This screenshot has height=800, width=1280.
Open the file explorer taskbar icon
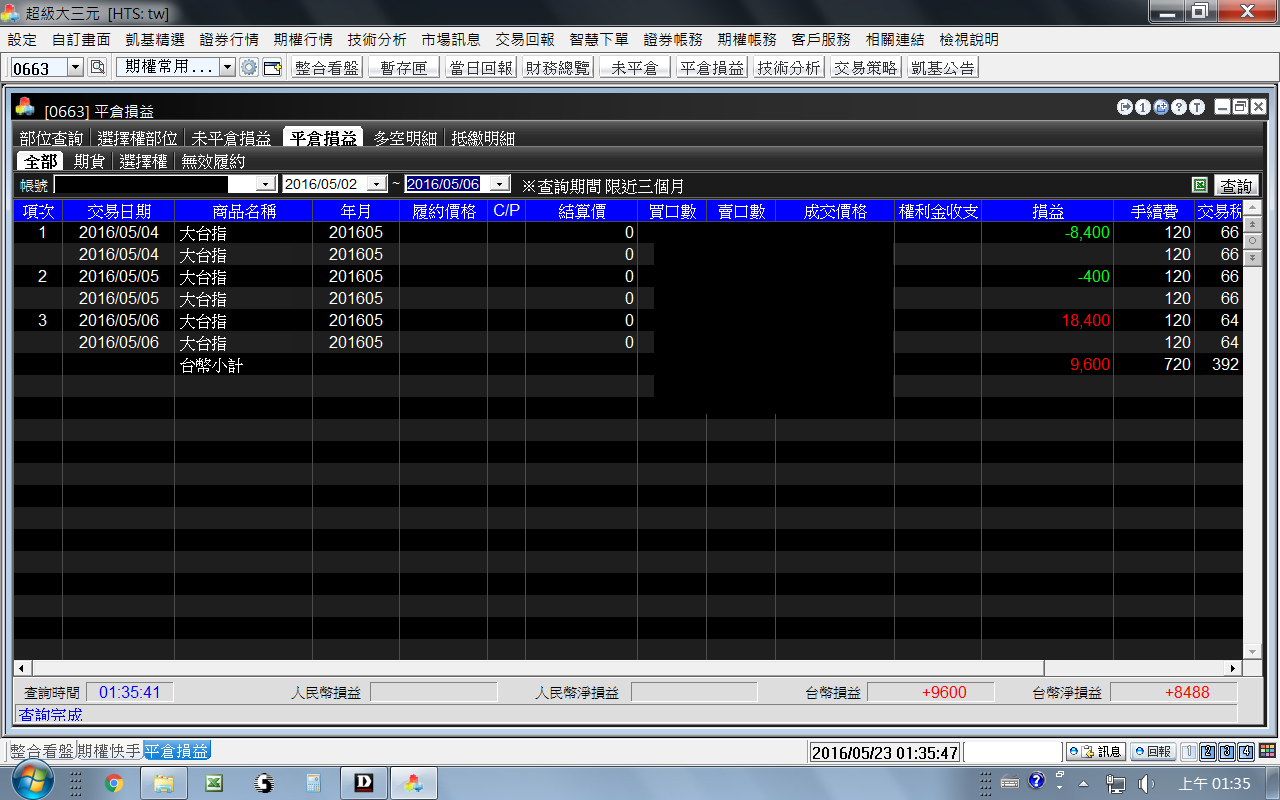coord(164,783)
